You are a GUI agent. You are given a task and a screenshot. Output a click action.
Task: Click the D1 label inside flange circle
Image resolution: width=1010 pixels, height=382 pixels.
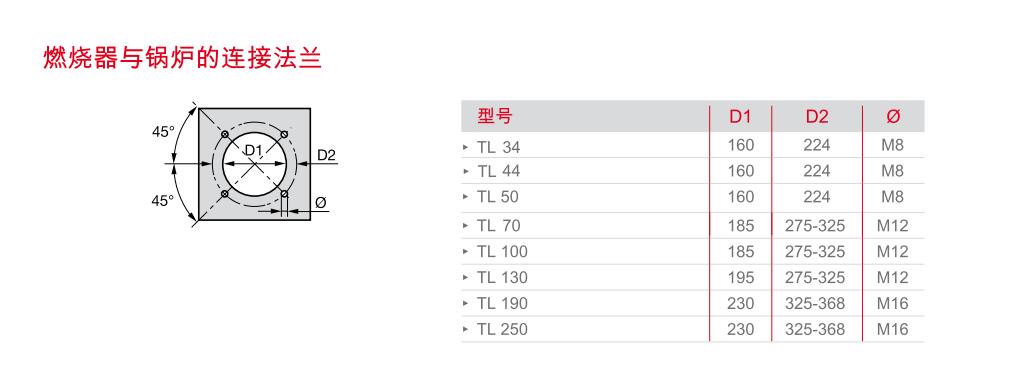click(254, 150)
